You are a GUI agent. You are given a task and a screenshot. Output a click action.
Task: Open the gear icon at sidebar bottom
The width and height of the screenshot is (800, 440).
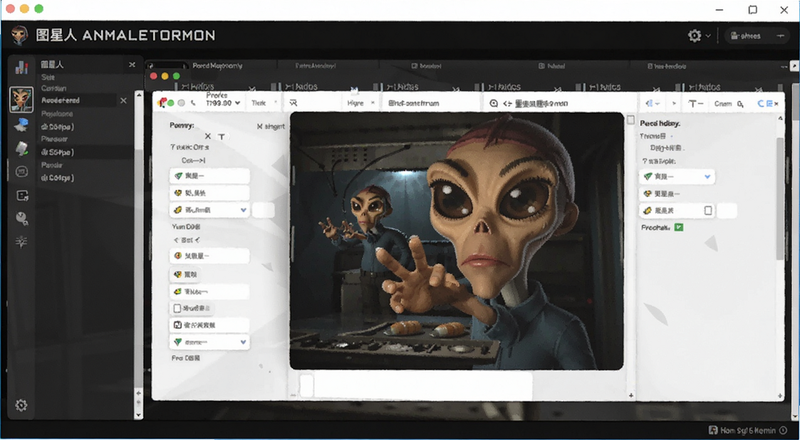tap(21, 405)
